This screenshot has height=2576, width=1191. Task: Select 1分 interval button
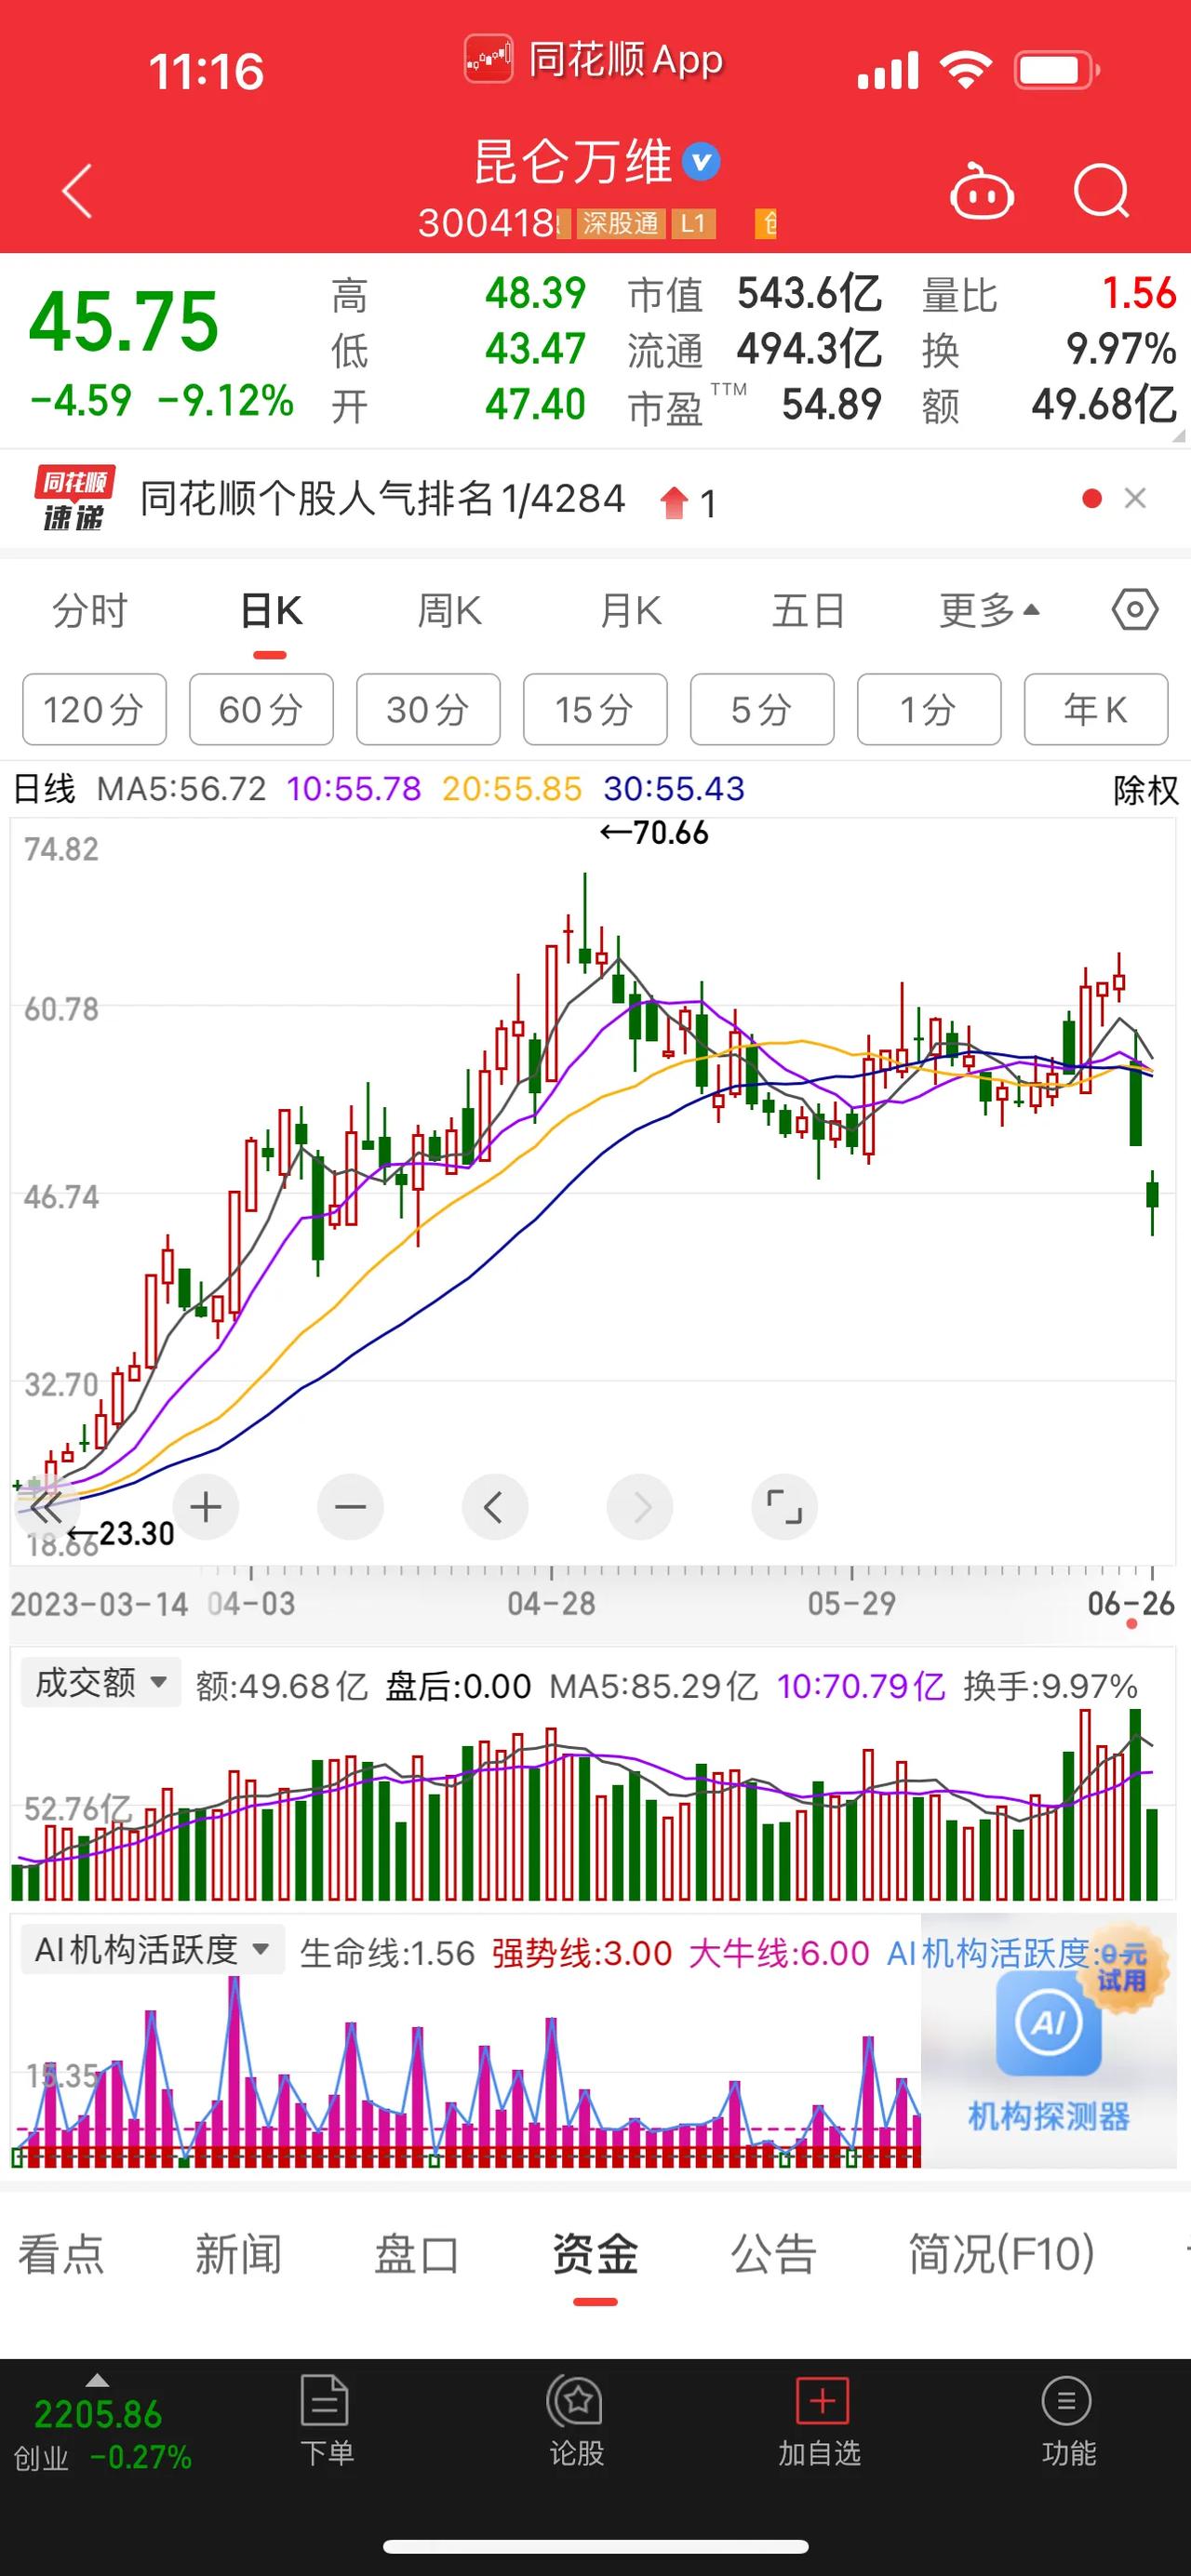[x=929, y=709]
